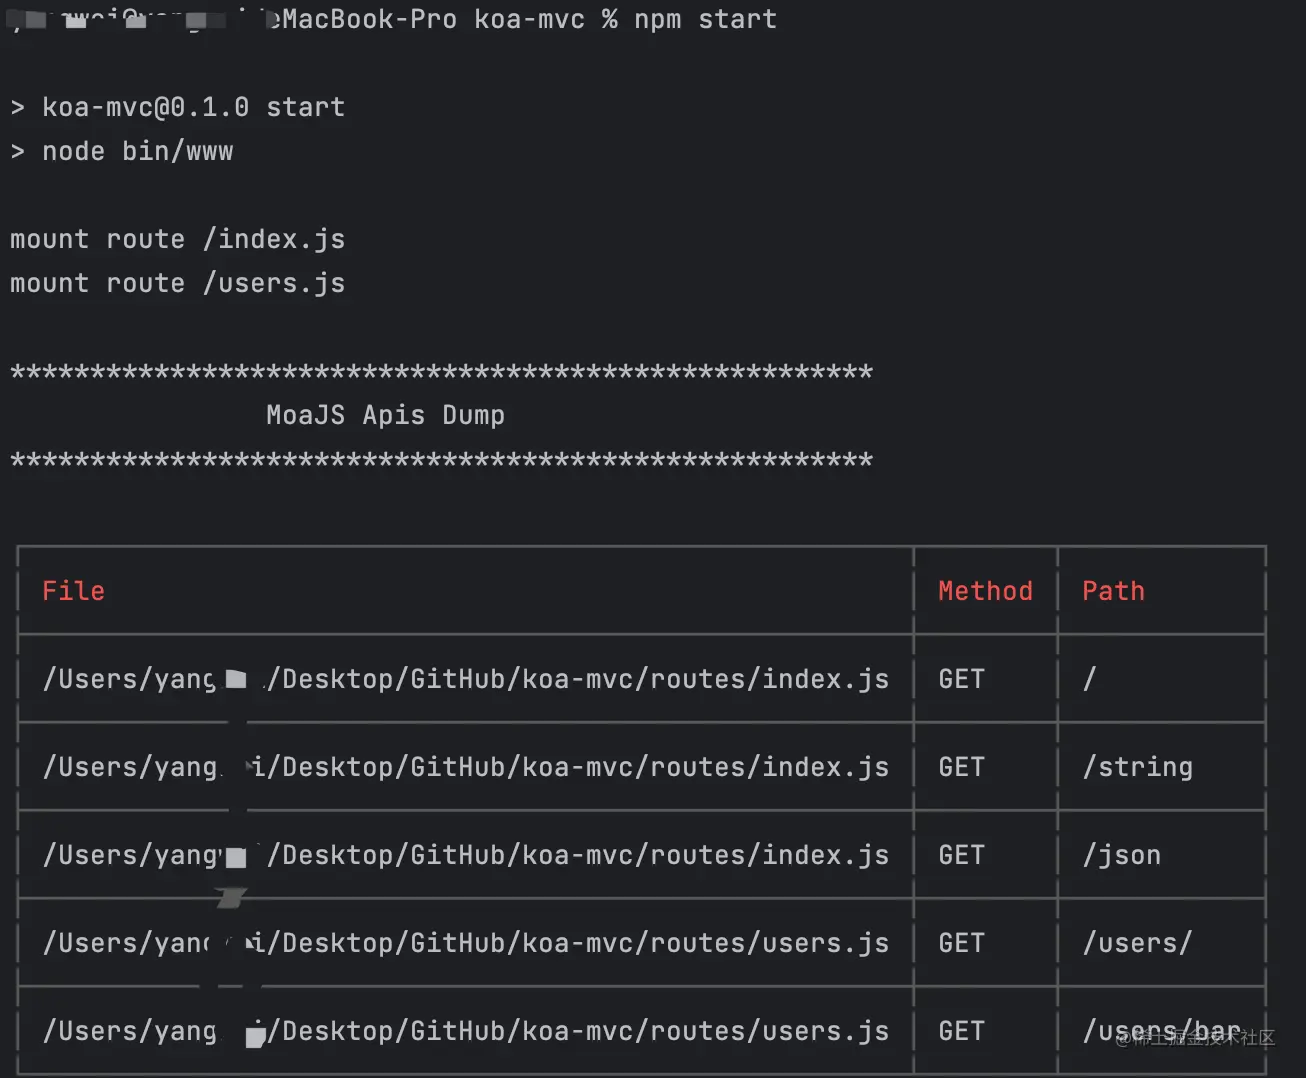Click the users.js file path in '/users/bar' row
This screenshot has width=1306, height=1078.
[x=465, y=1031]
